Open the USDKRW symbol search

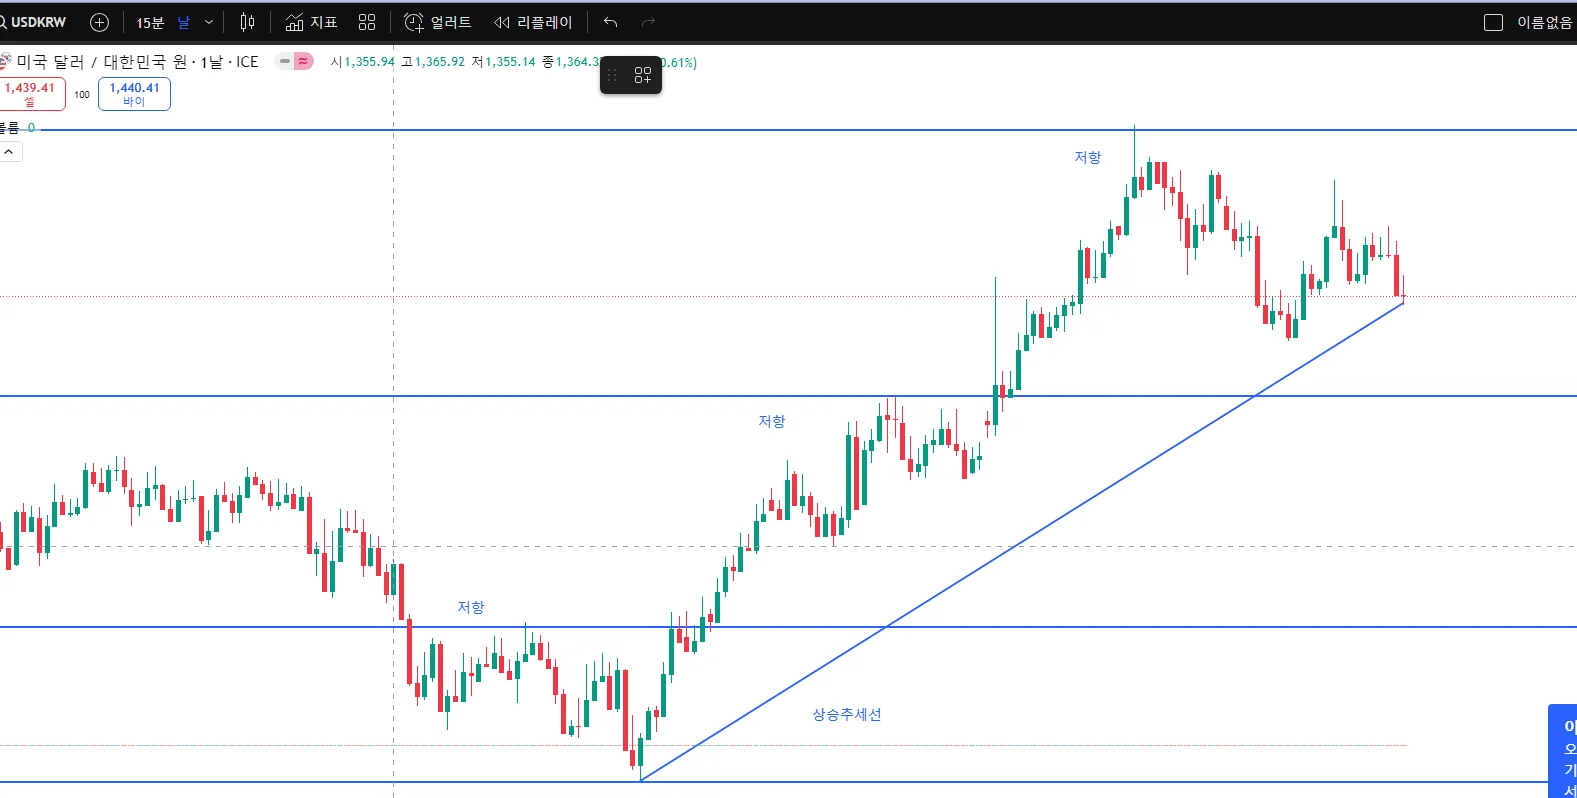(x=36, y=22)
